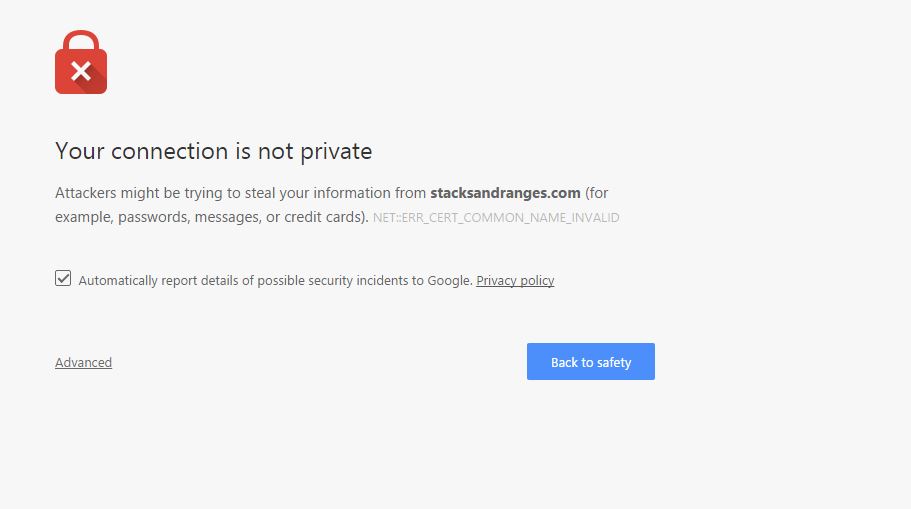Click the bold stacksandranges.com domain name

[505, 193]
